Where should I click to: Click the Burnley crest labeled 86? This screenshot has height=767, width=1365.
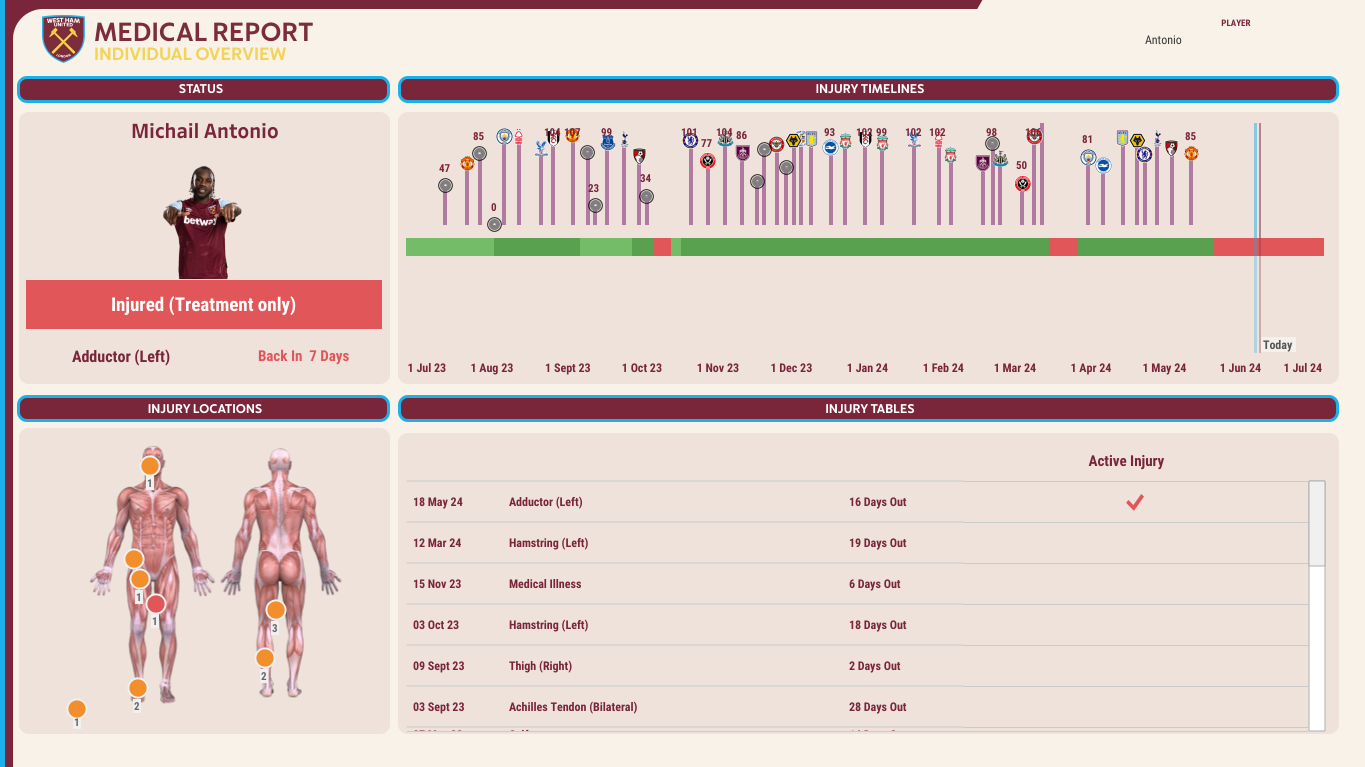[x=742, y=153]
